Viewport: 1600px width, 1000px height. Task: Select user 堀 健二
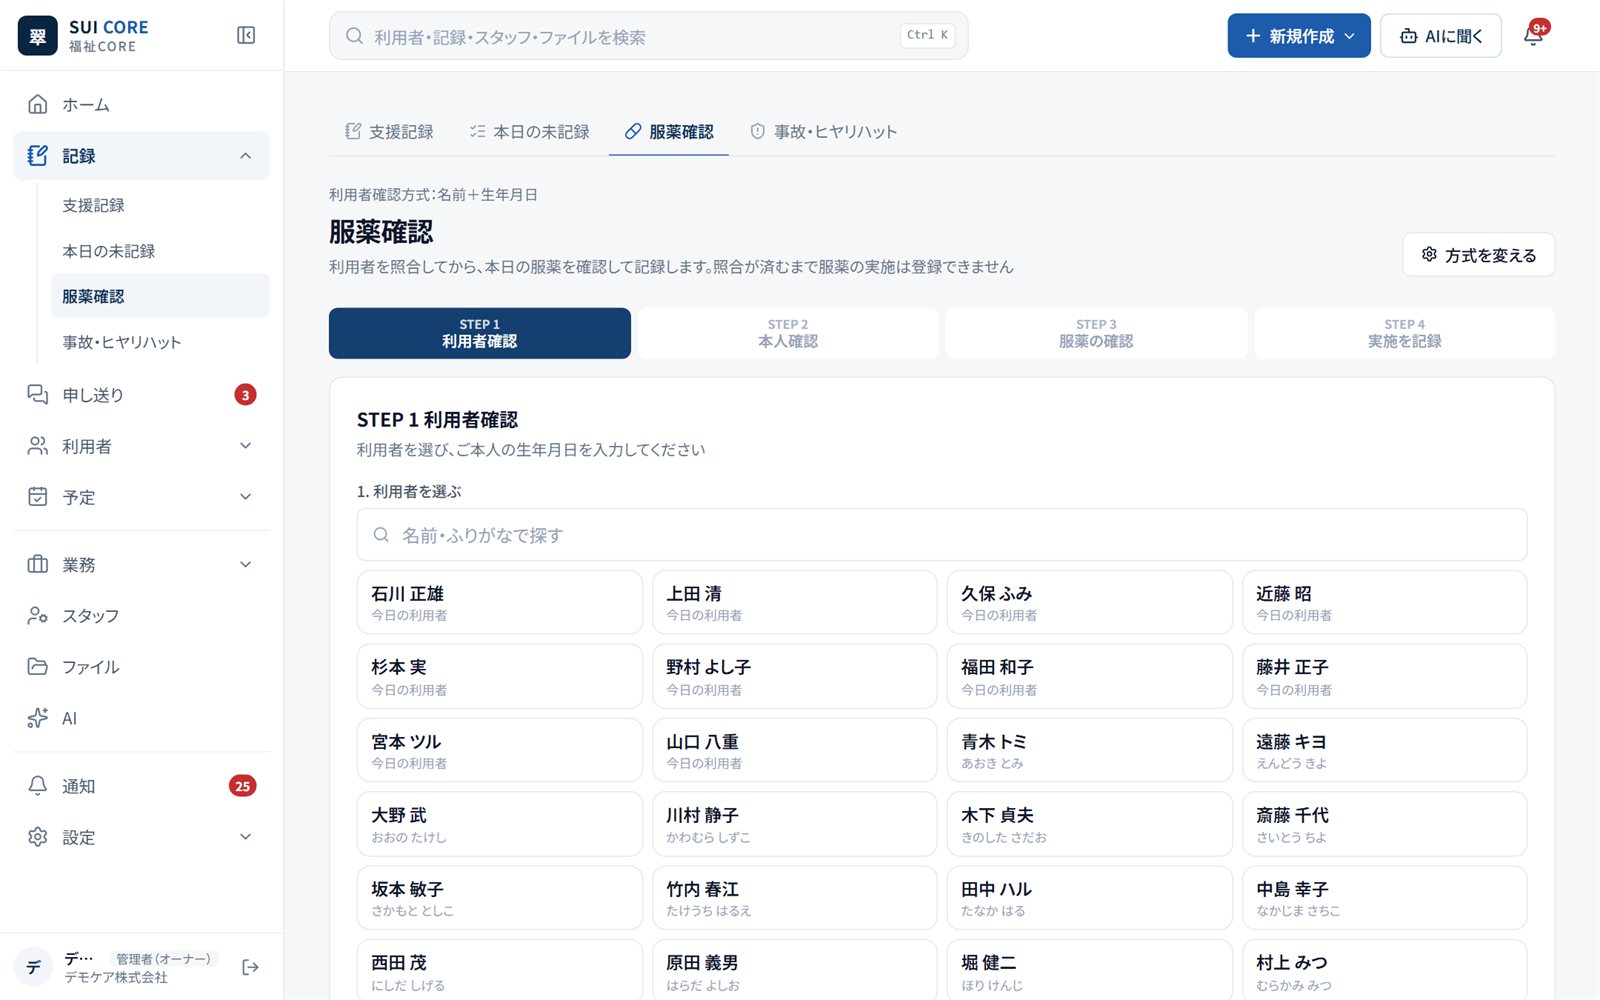pos(1090,970)
